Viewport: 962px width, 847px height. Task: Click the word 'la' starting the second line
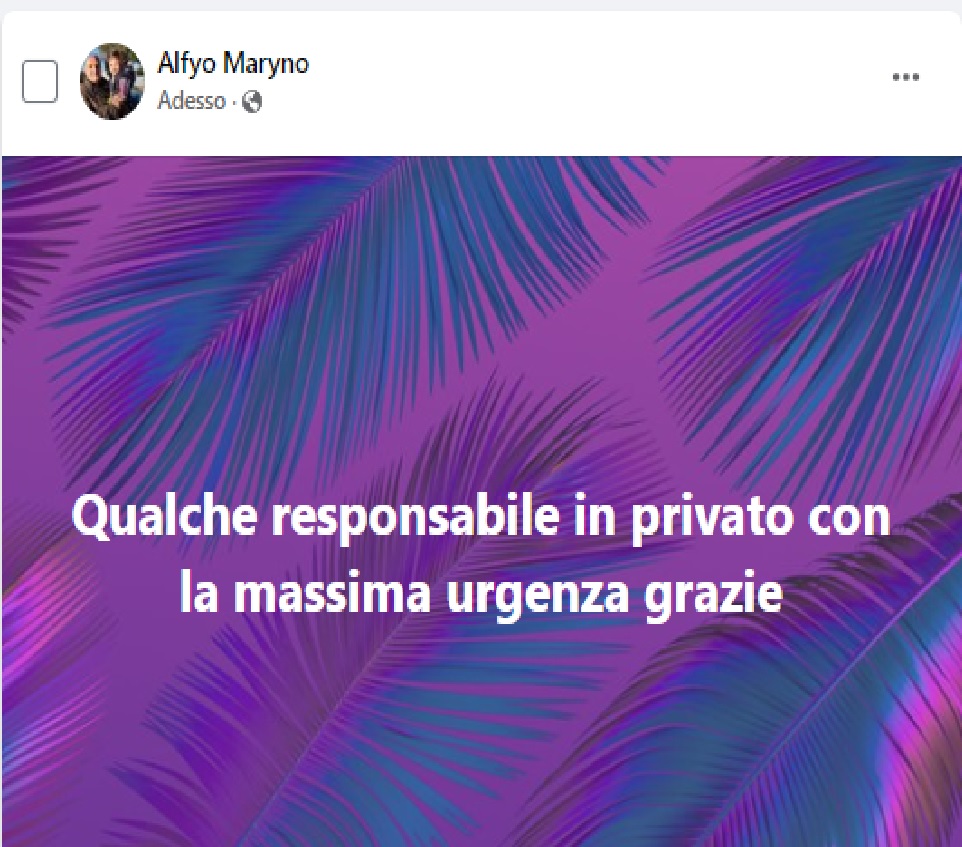[199, 592]
